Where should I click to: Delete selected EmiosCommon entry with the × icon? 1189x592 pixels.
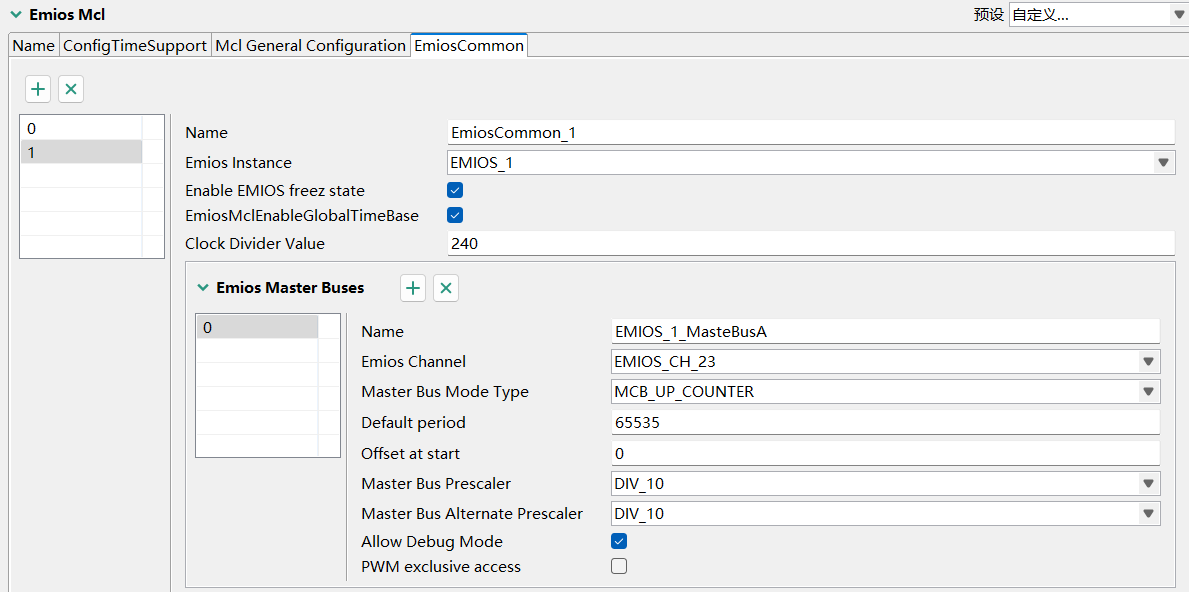70,88
